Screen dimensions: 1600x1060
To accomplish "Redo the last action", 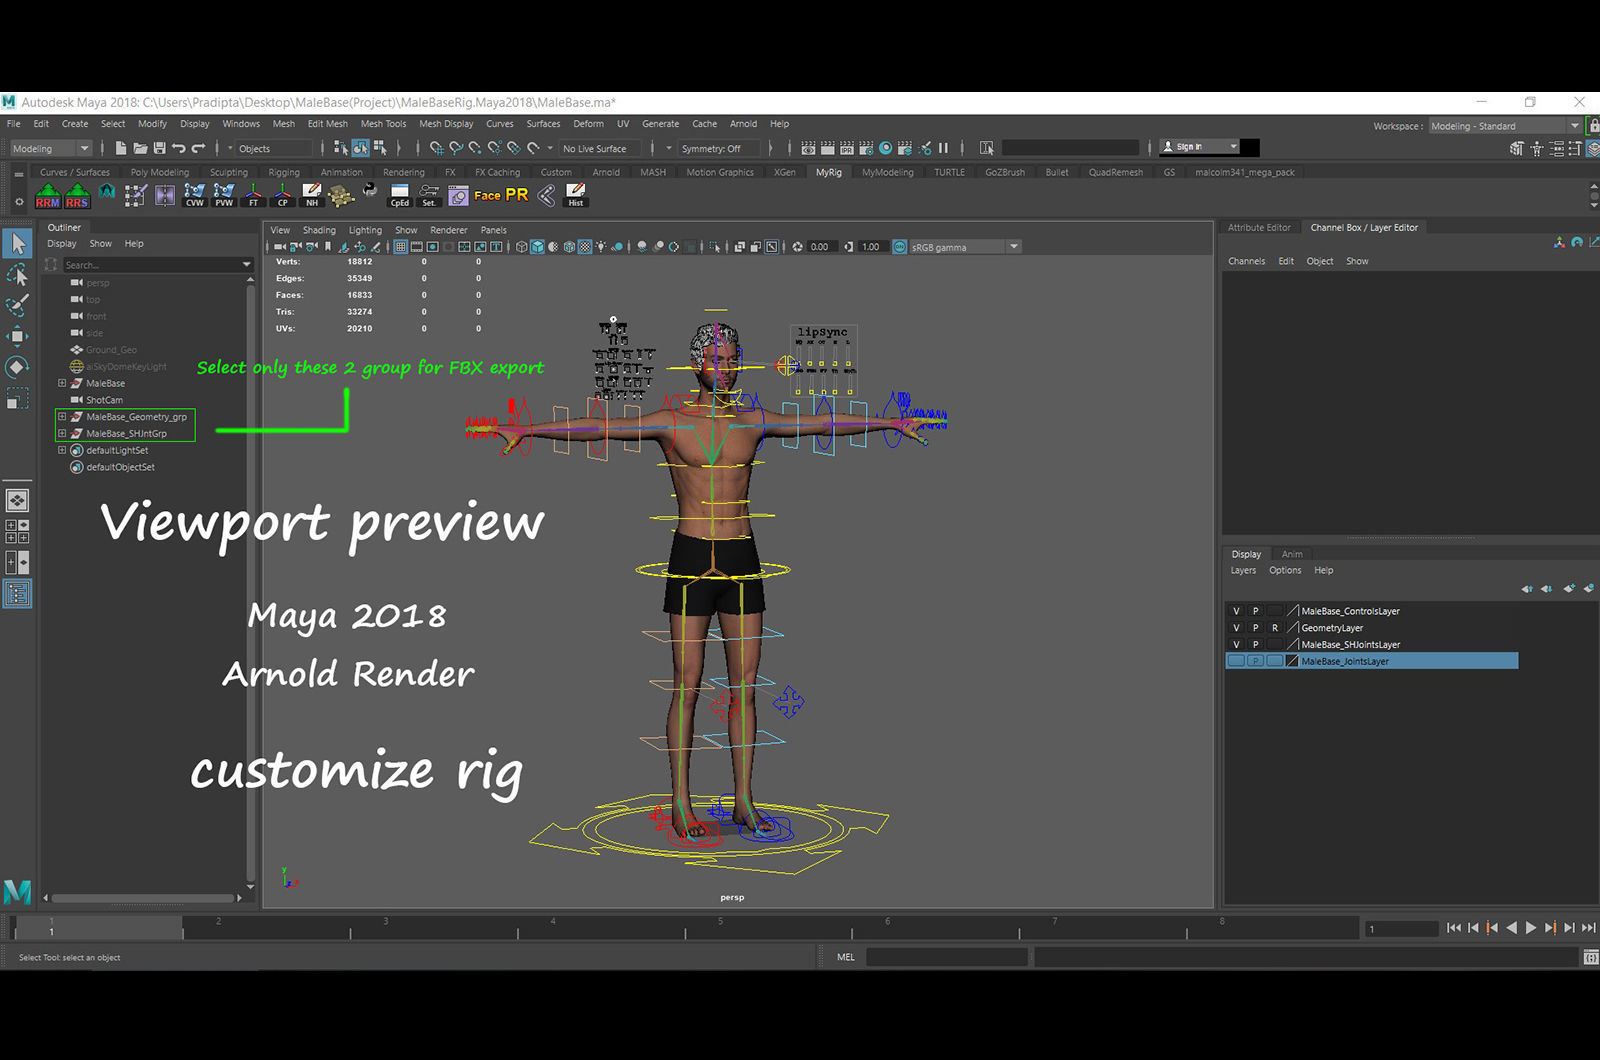I will (x=198, y=148).
